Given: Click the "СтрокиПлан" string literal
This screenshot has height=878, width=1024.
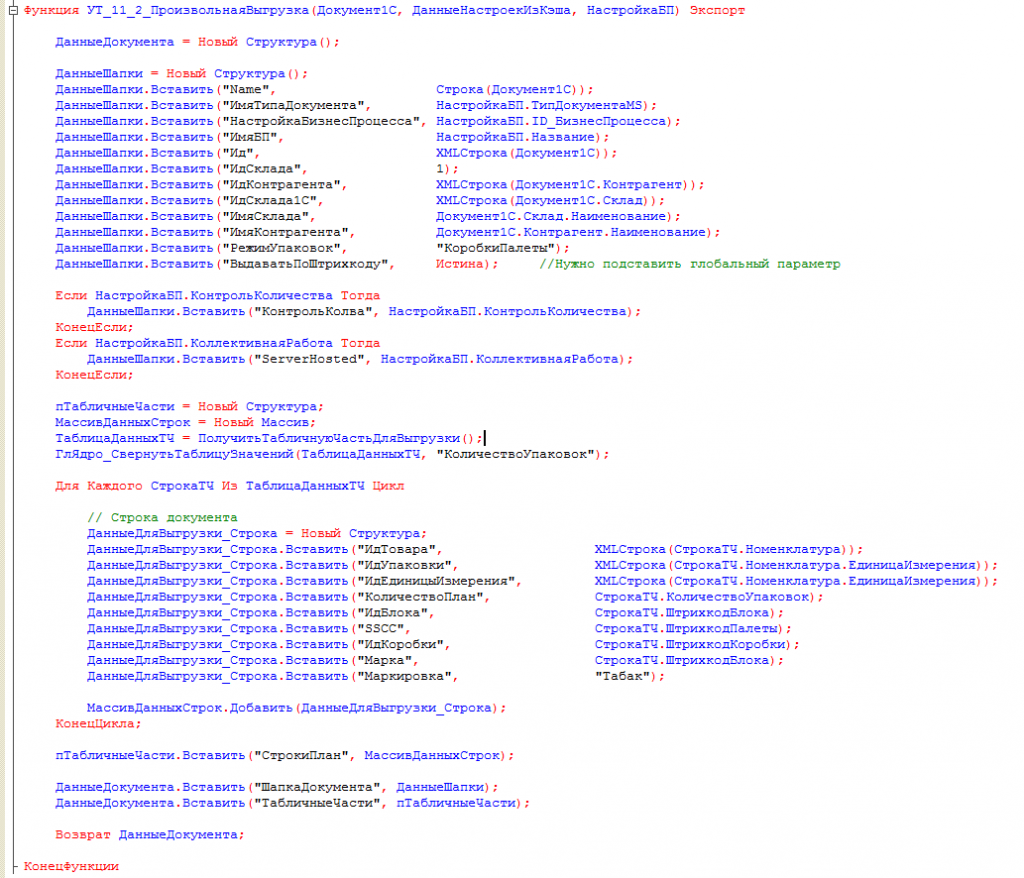Looking at the screenshot, I should 301,756.
